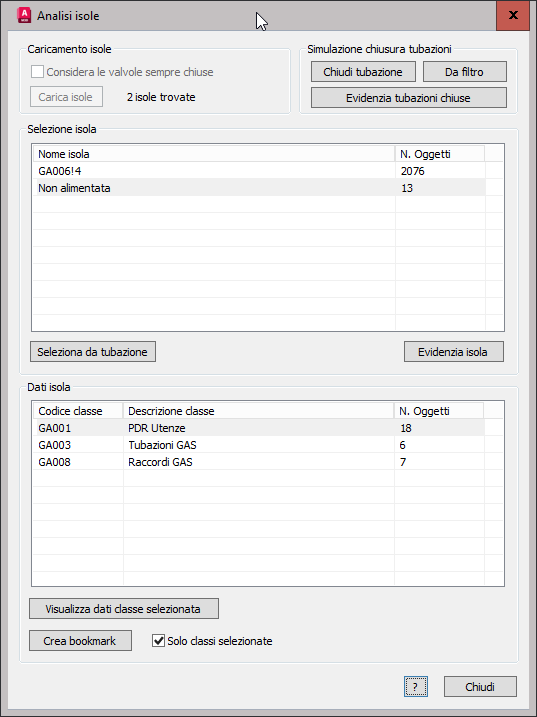This screenshot has height=717, width=537.
Task: Click the Da filtro button
Action: [464, 72]
